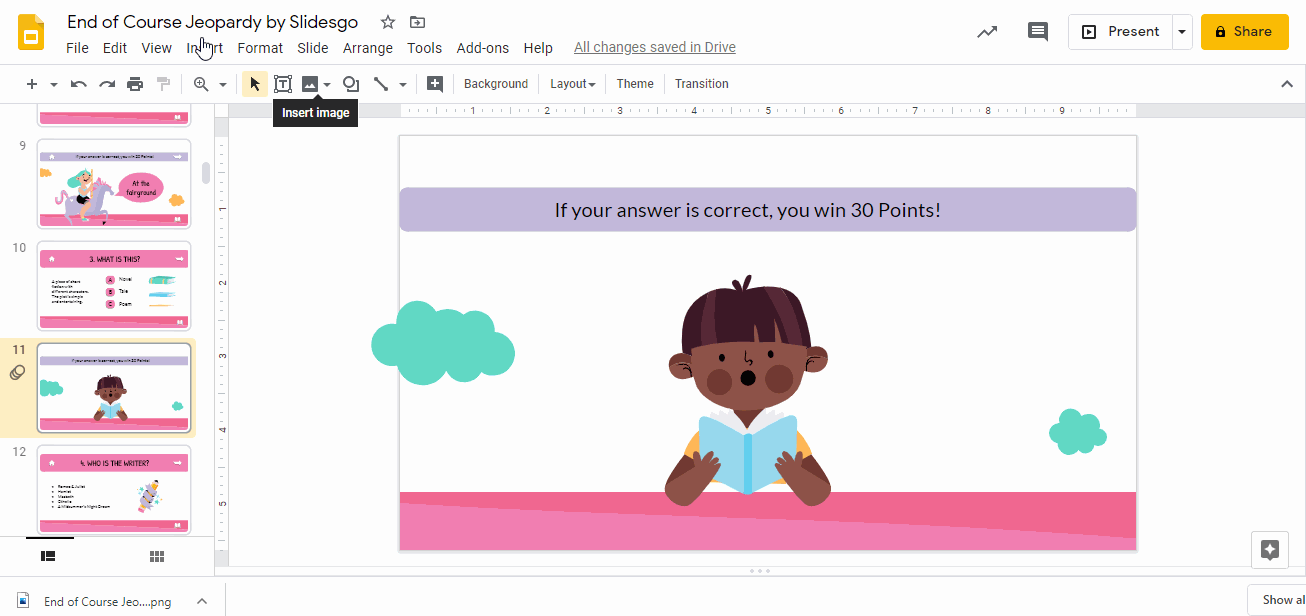This screenshot has width=1306, height=616.
Task: Open the comments history icon
Action: [1038, 32]
